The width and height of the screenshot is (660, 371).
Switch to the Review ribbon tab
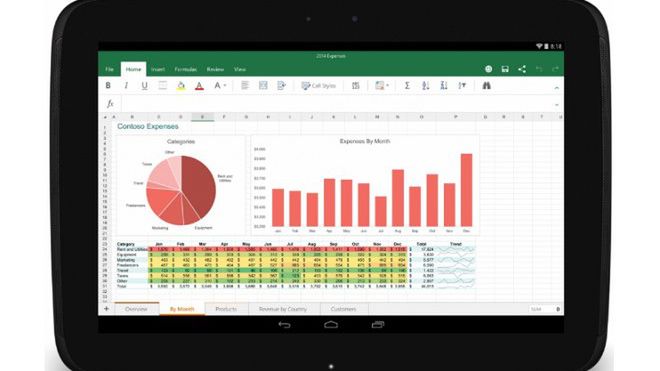click(x=215, y=69)
